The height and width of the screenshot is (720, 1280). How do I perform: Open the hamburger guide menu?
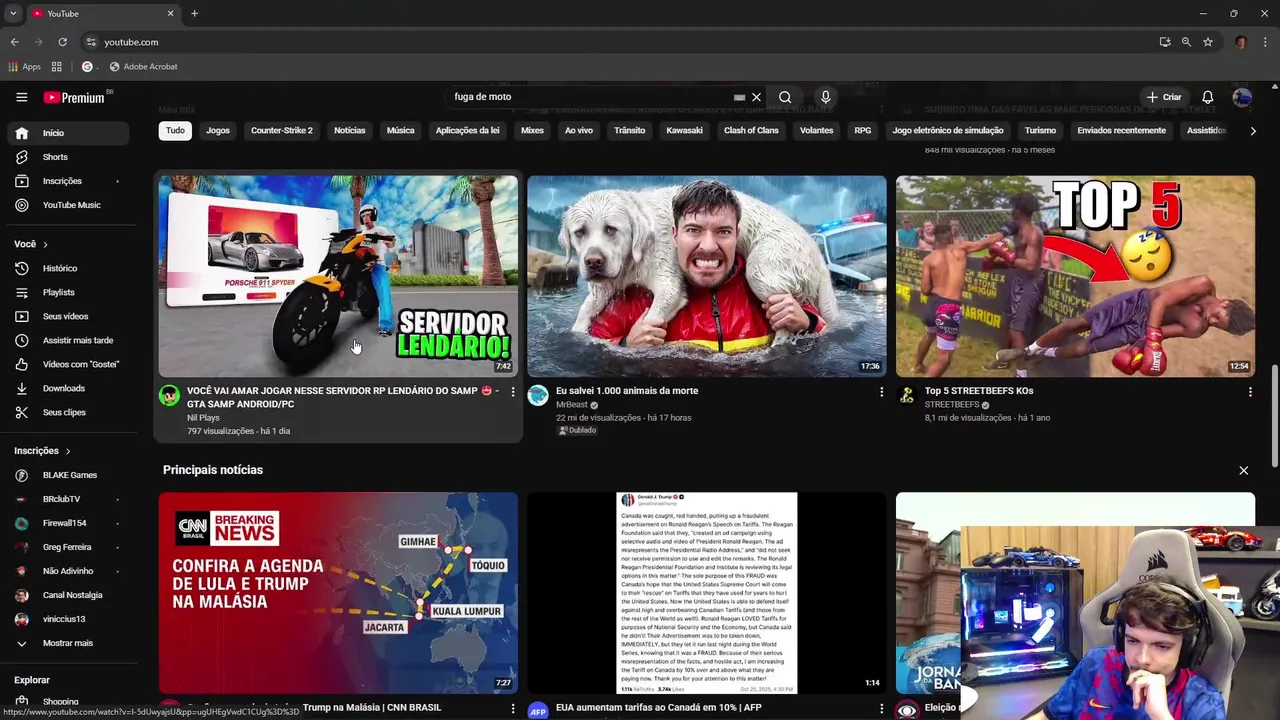point(21,97)
